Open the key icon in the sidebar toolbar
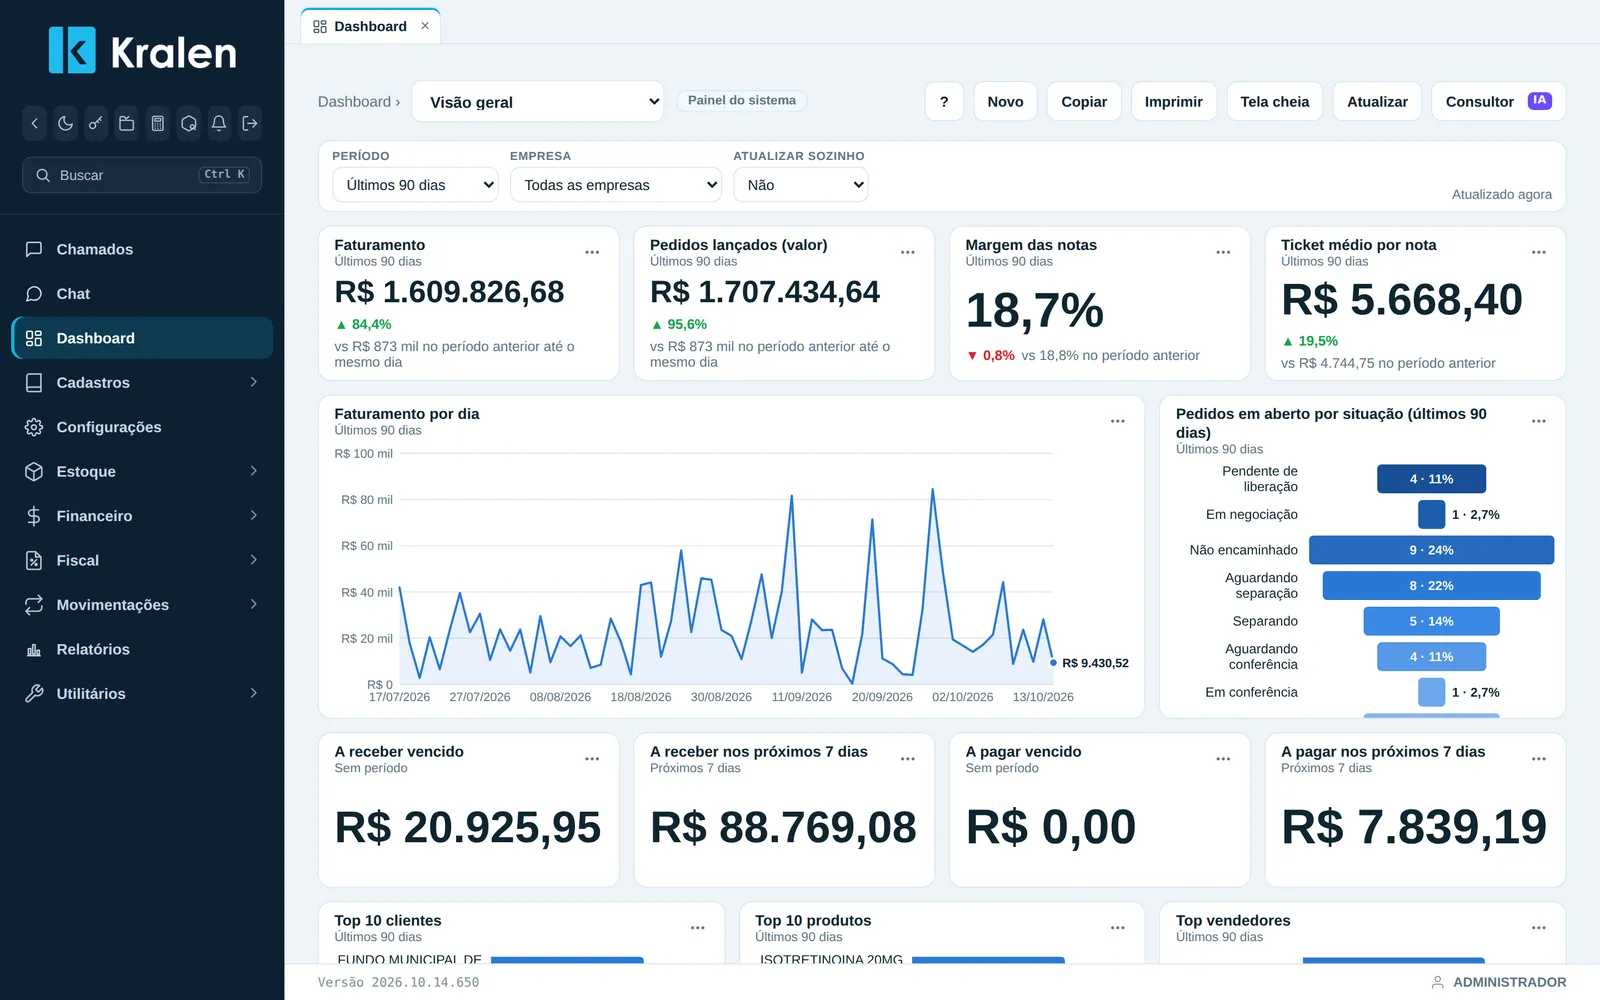This screenshot has width=1600, height=1000. click(96, 124)
